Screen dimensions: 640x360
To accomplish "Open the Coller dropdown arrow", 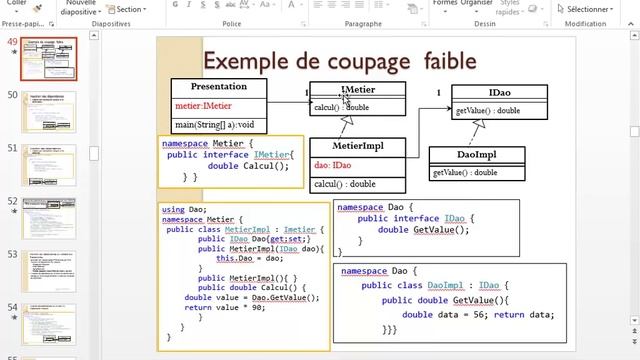I will click(17, 11).
